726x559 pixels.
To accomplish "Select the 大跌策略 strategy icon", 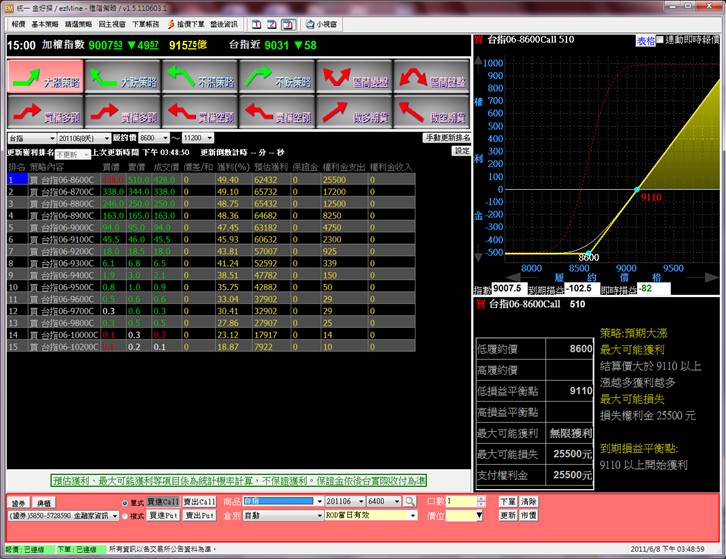I will click(121, 75).
